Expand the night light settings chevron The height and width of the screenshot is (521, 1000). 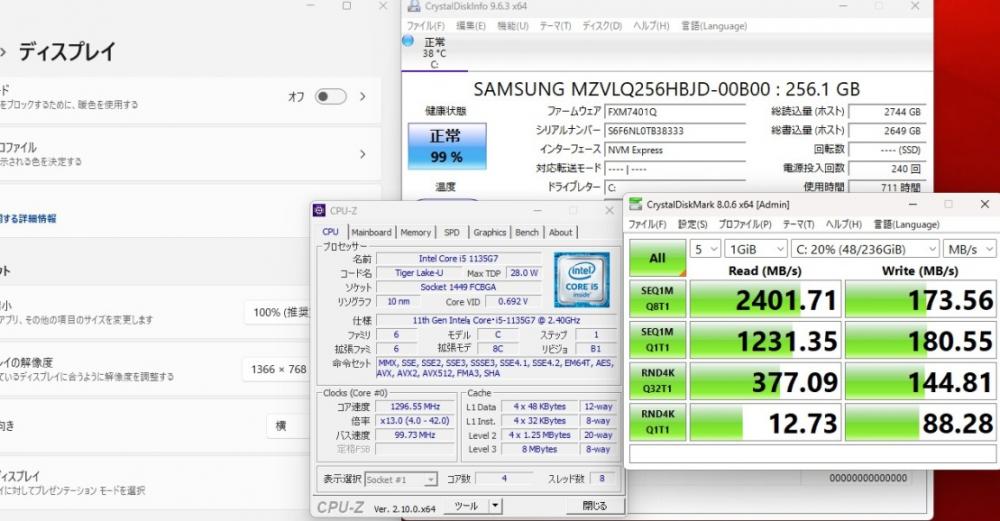(363, 96)
